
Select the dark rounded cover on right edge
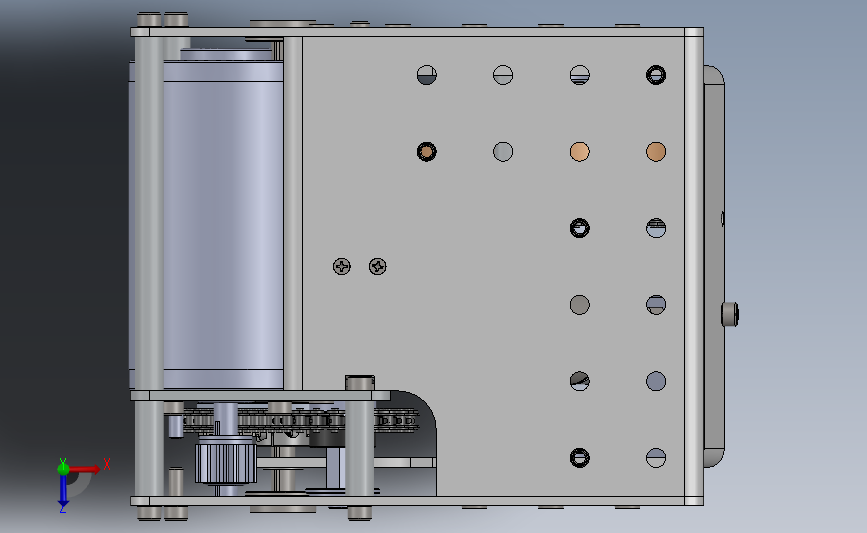[714, 266]
